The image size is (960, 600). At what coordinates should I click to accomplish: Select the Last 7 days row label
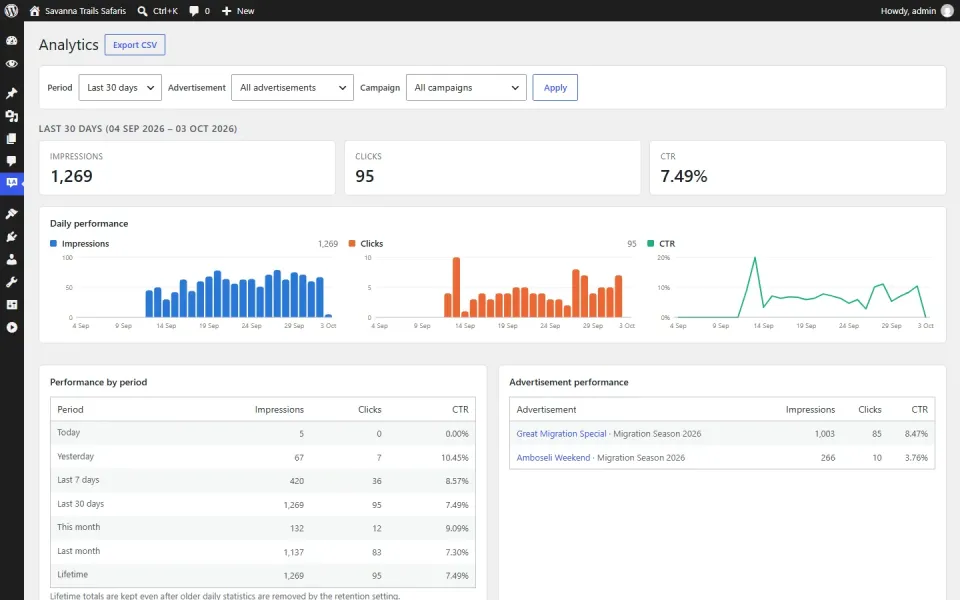tap(78, 480)
